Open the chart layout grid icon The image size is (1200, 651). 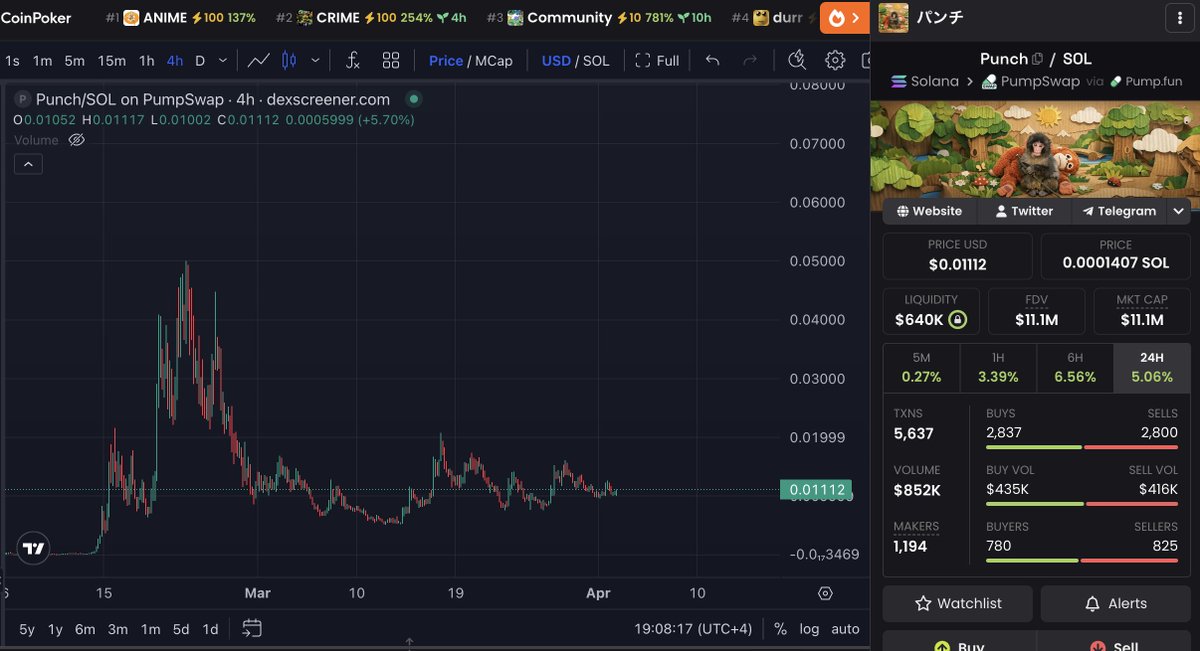[391, 61]
